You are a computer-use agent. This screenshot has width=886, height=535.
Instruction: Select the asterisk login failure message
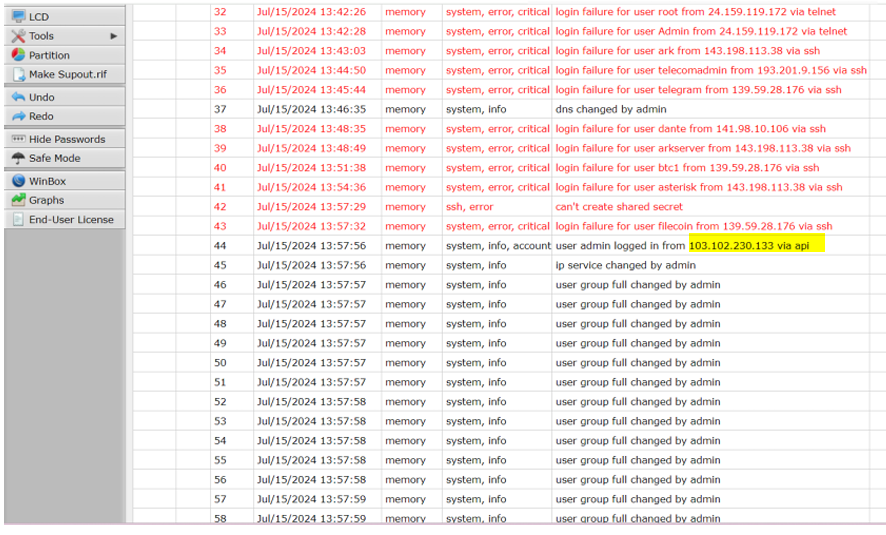click(699, 187)
